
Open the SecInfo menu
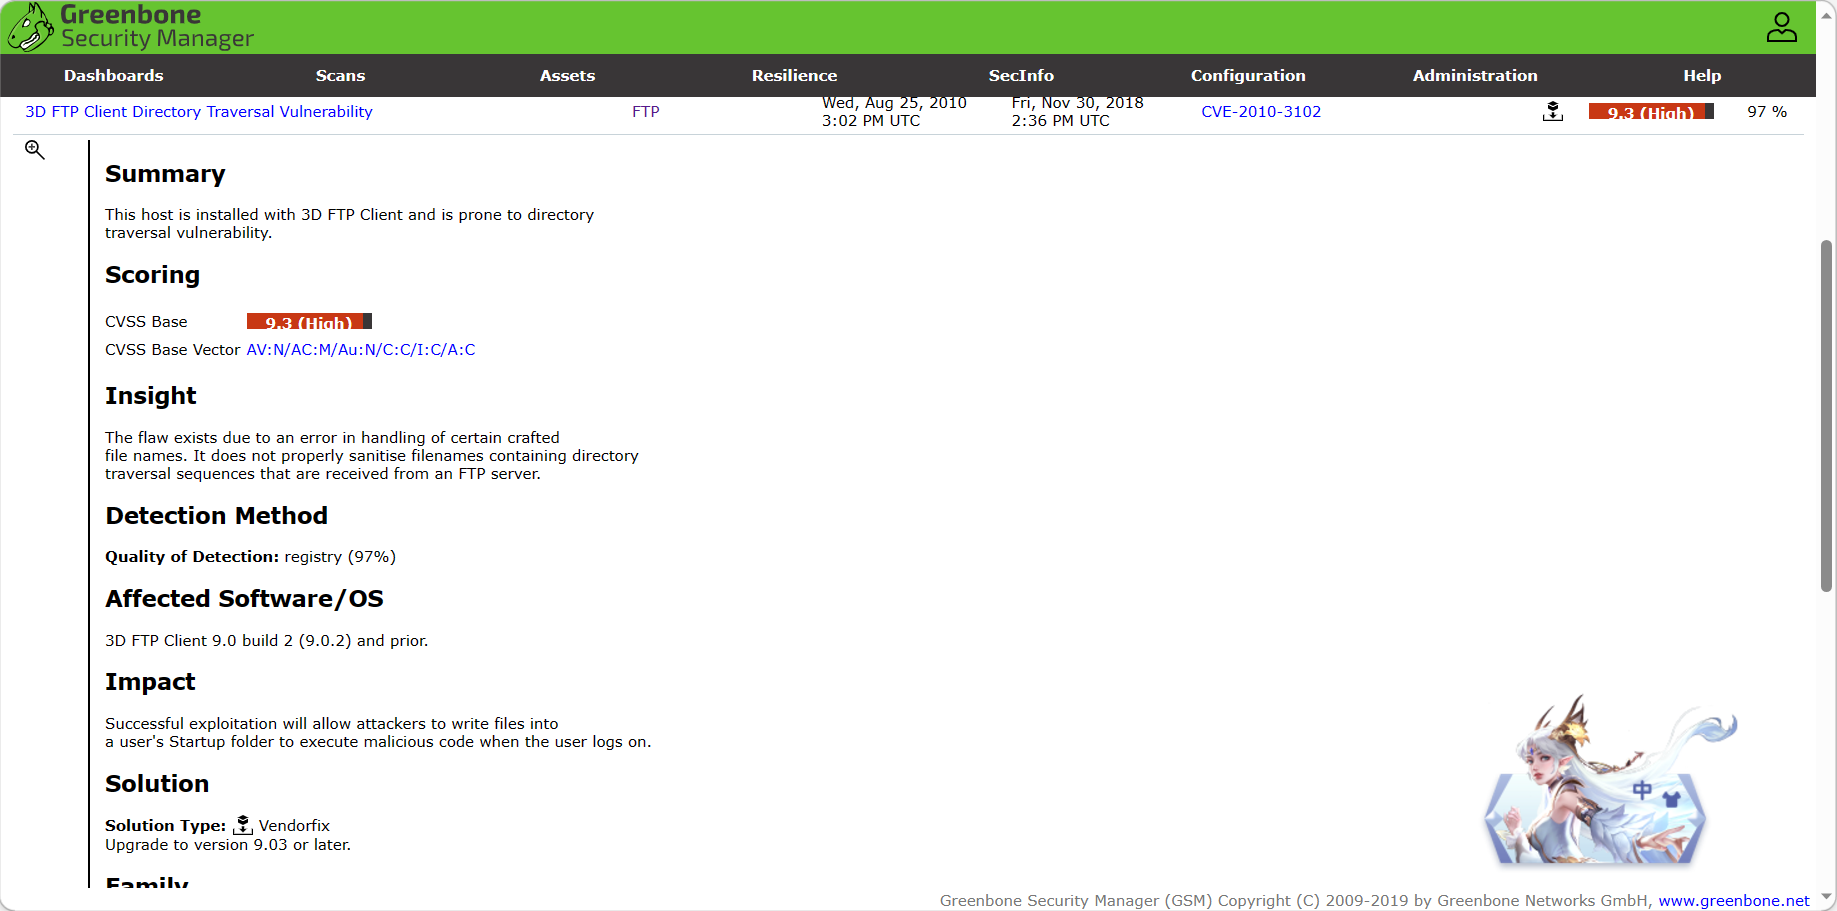point(1021,76)
